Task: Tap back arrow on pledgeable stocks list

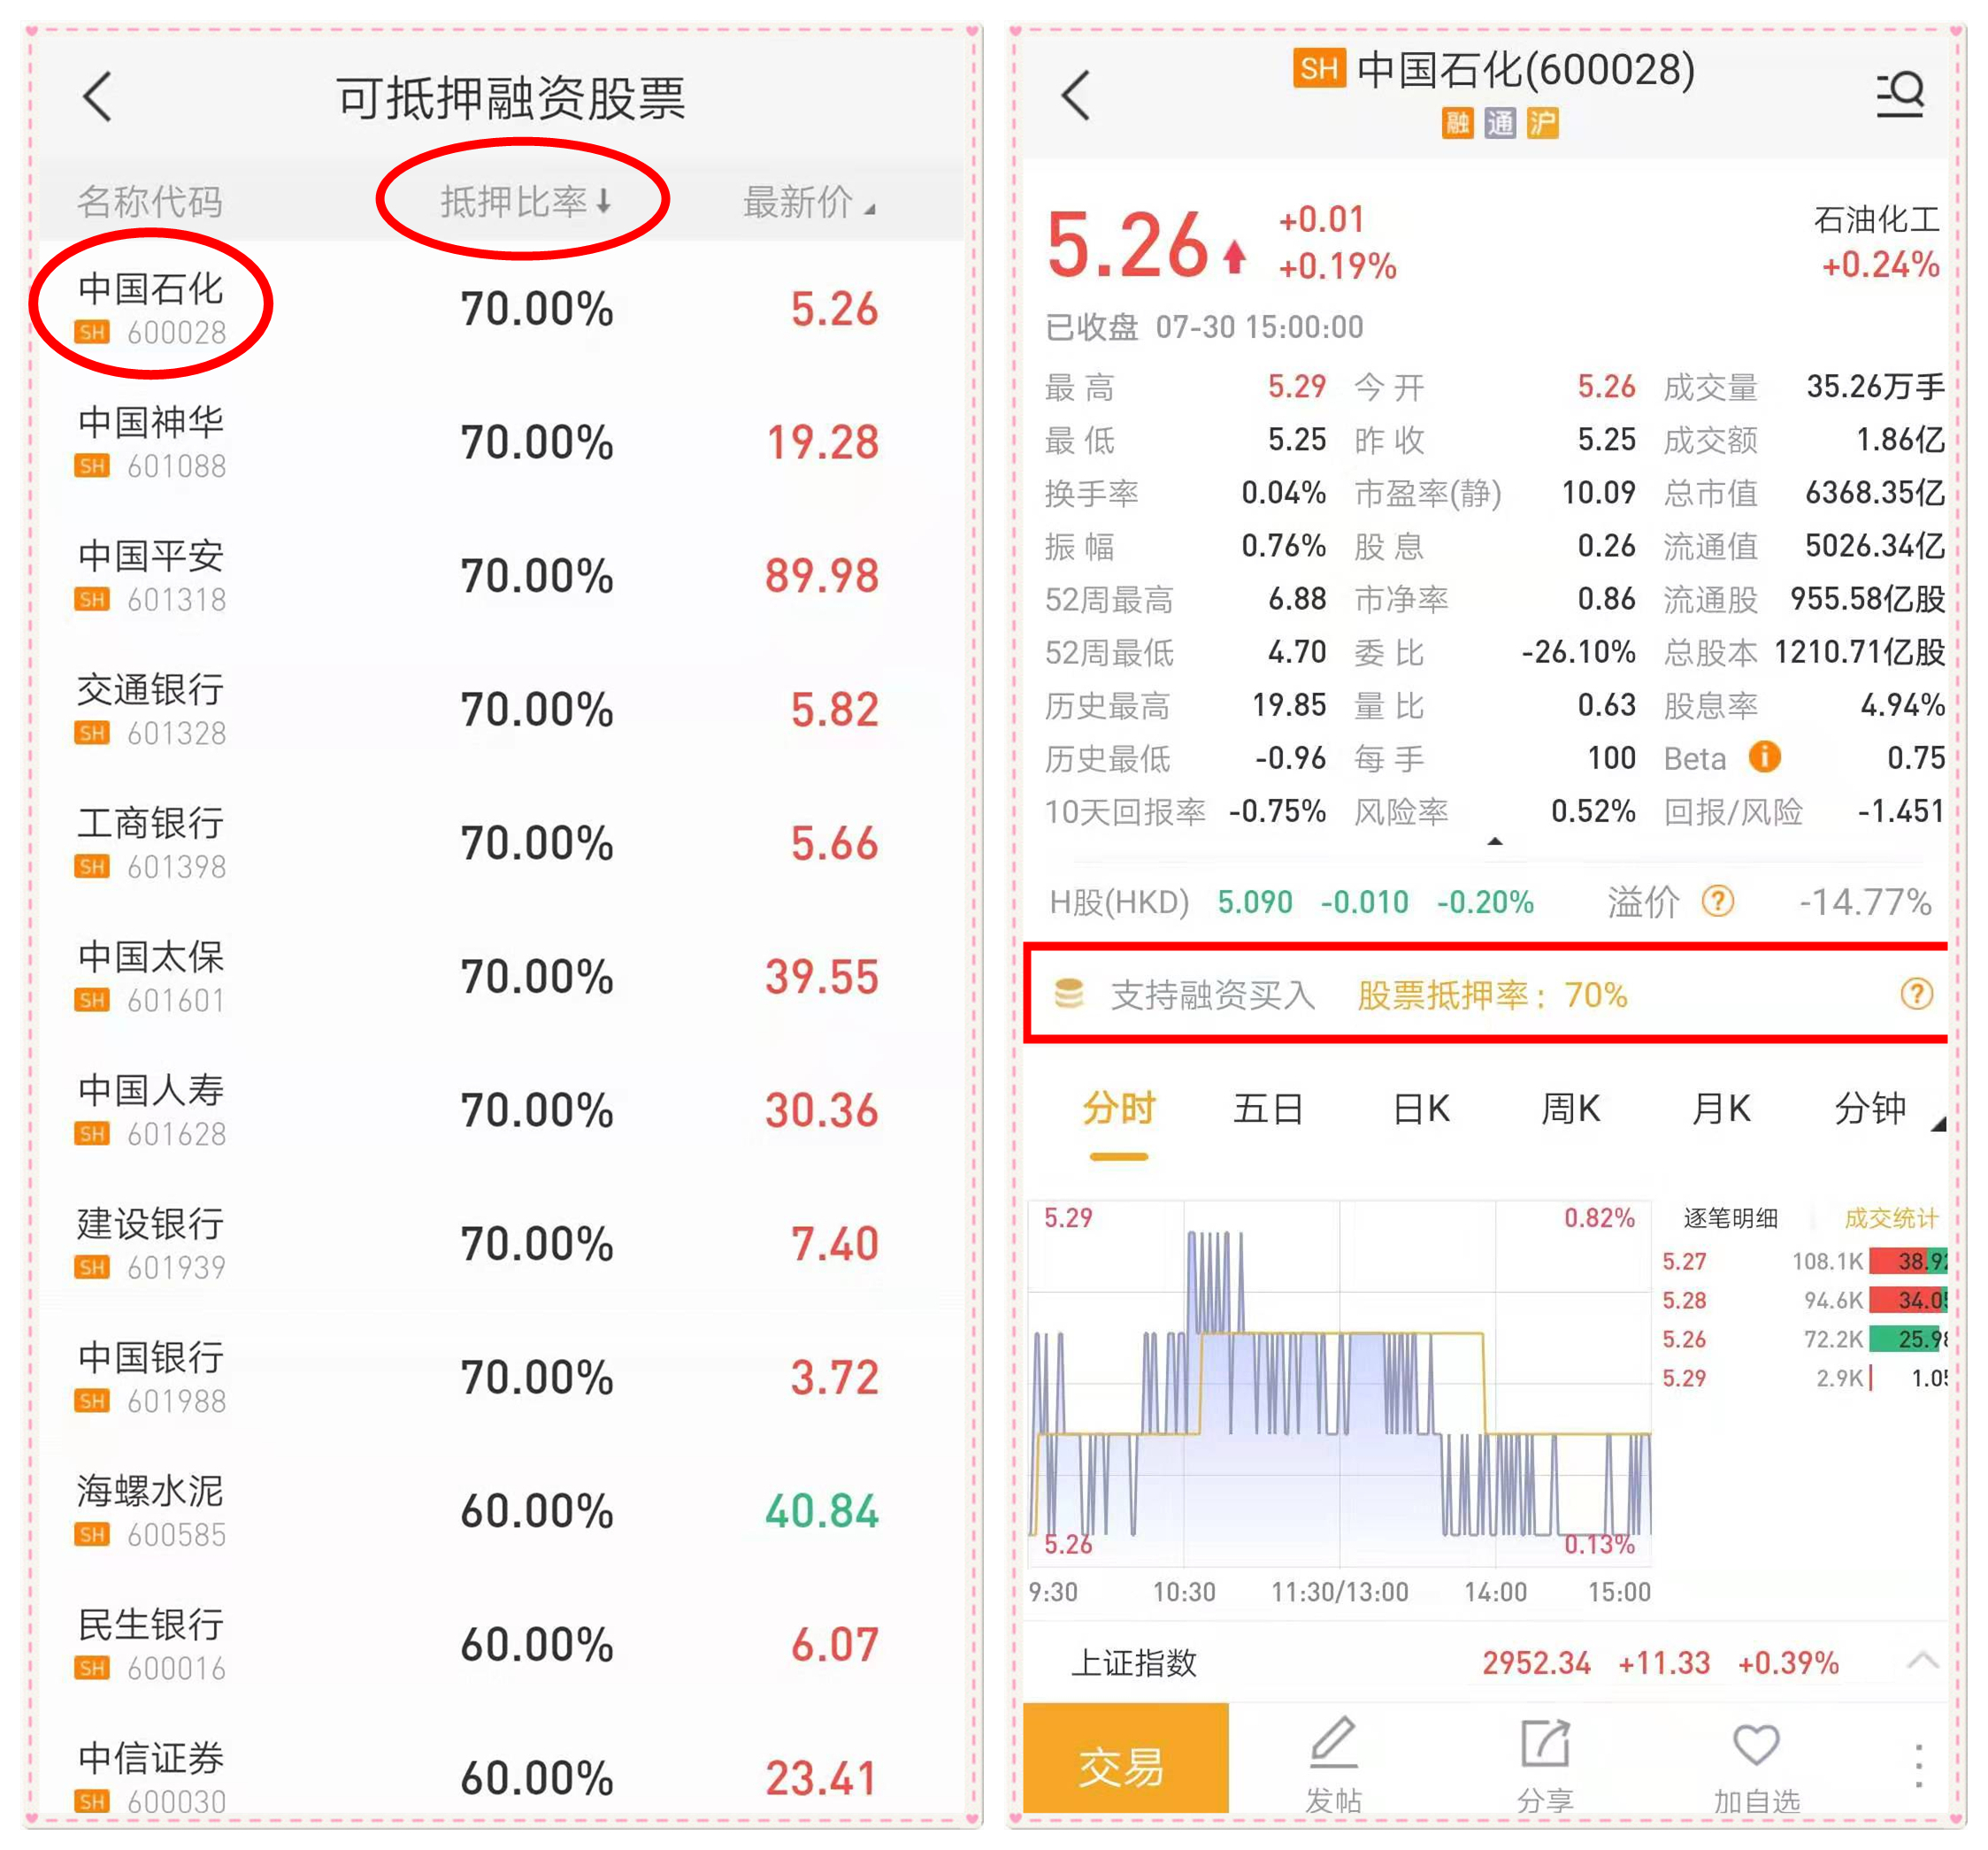Action: point(97,97)
